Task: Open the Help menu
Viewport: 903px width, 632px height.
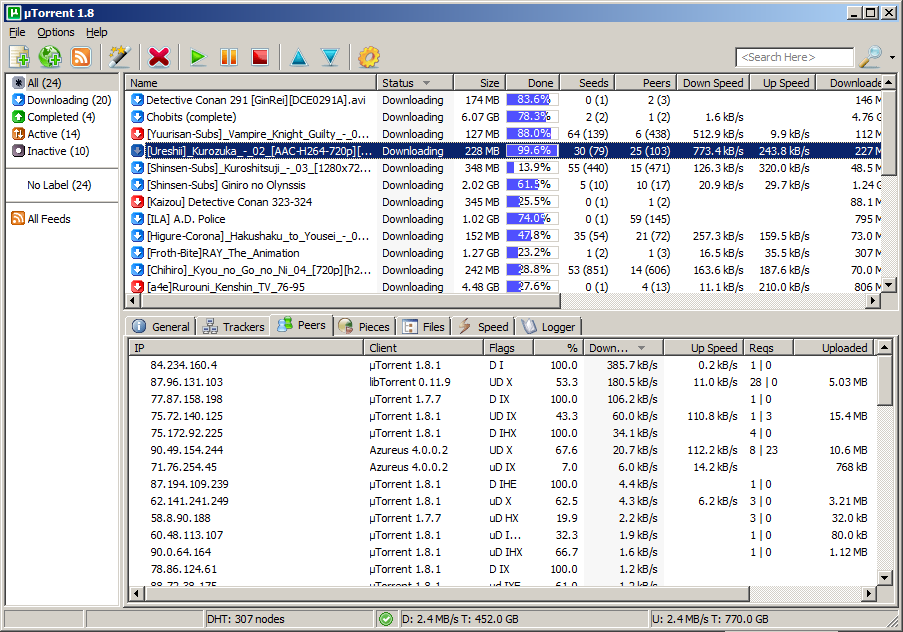Action: [97, 32]
